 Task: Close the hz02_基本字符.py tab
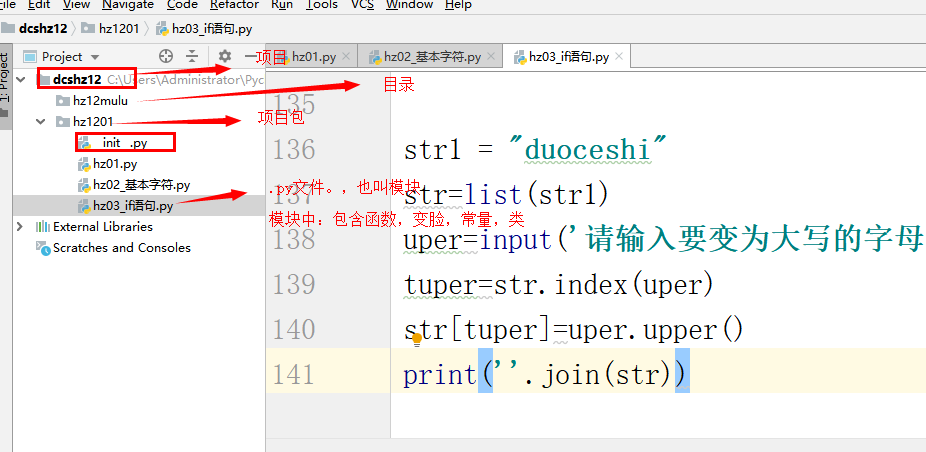click(x=490, y=57)
